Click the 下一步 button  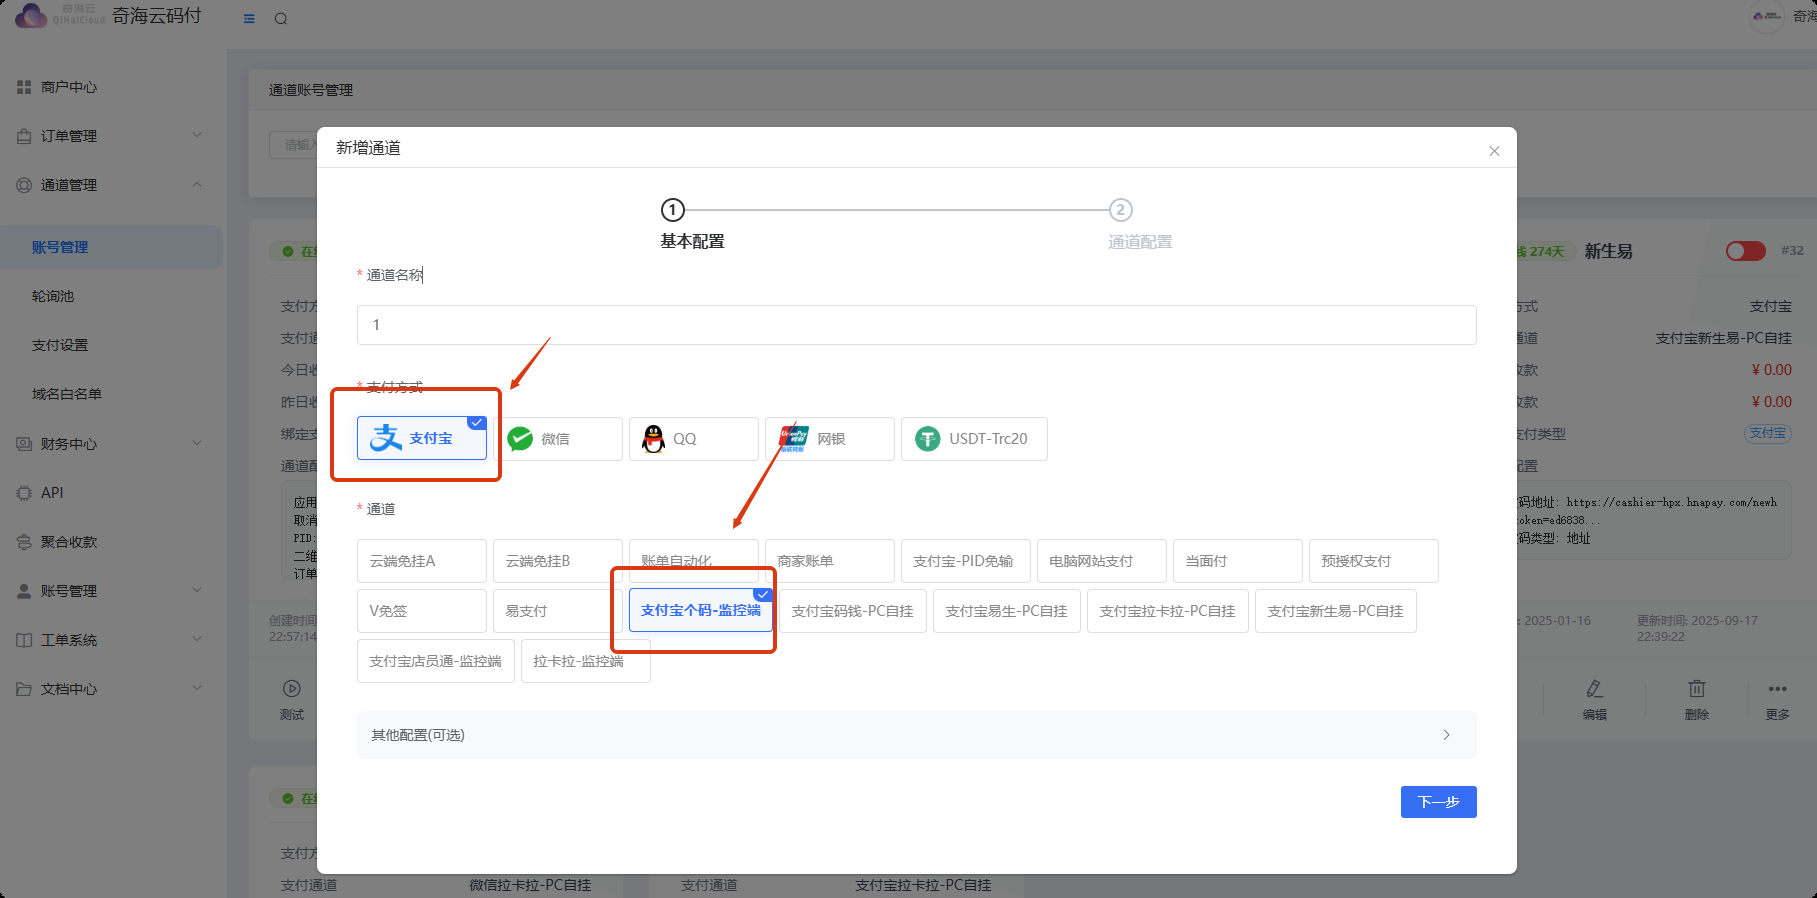[x=1438, y=802]
